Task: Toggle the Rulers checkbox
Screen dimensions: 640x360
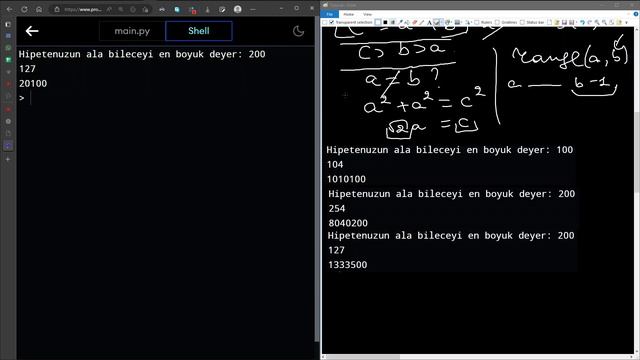Action: 476,22
